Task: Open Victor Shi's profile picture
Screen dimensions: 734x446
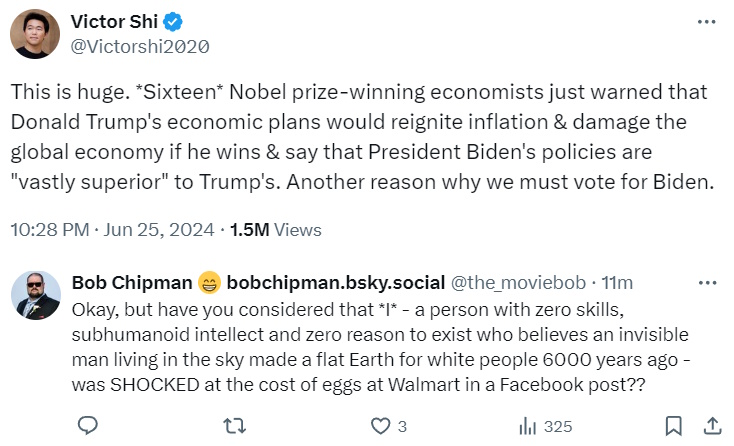Action: (x=35, y=33)
